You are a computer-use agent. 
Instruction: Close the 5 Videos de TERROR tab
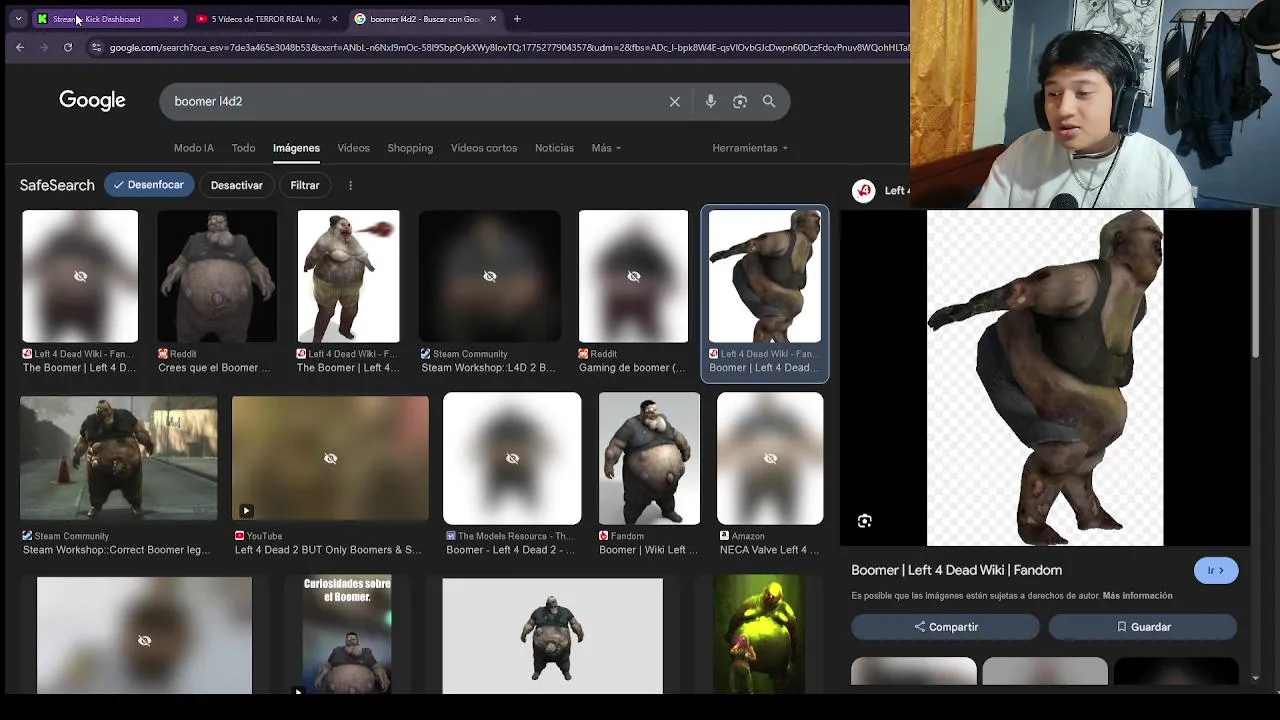click(x=334, y=19)
